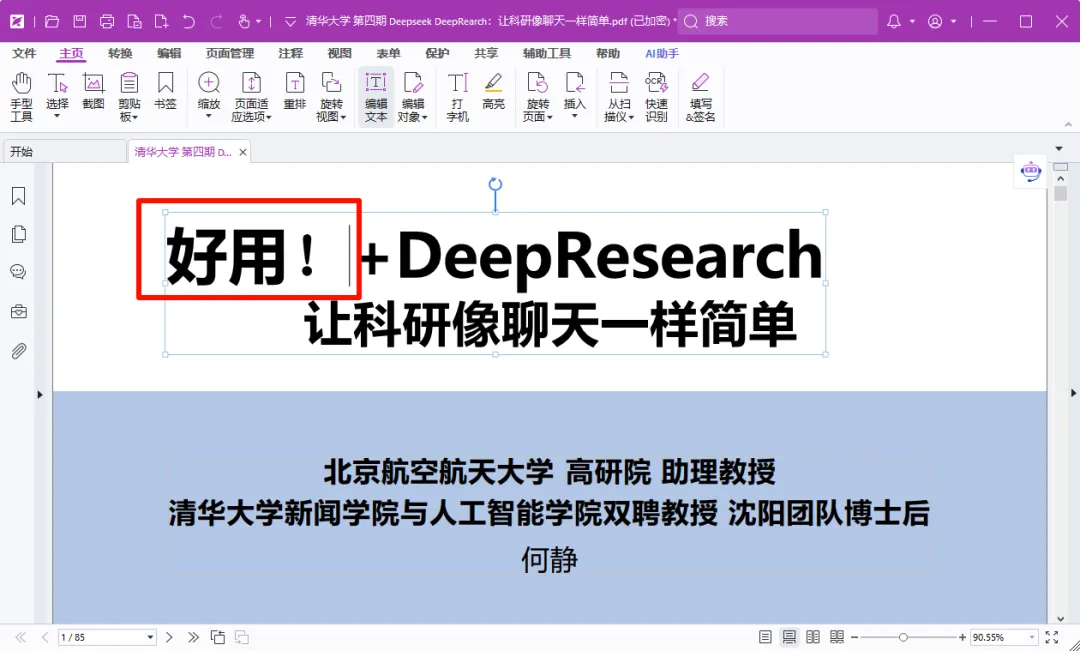Click zoom out minus button
Viewport: 1080px width, 651px height.
point(854,637)
